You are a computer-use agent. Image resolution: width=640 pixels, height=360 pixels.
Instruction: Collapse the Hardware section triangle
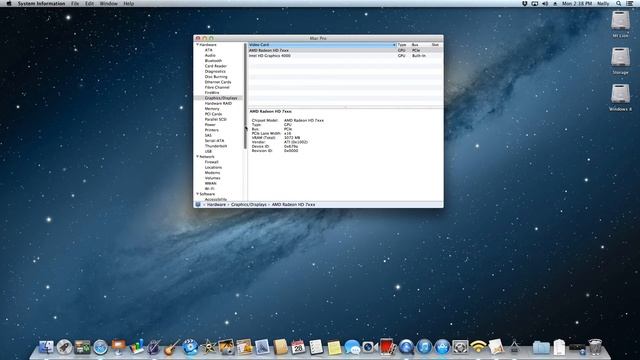(198, 44)
